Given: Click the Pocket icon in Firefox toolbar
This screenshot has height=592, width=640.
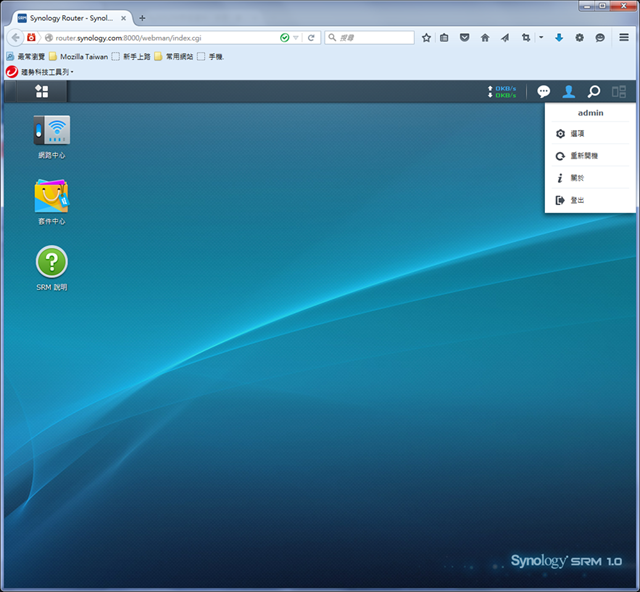Looking at the screenshot, I should 464,38.
